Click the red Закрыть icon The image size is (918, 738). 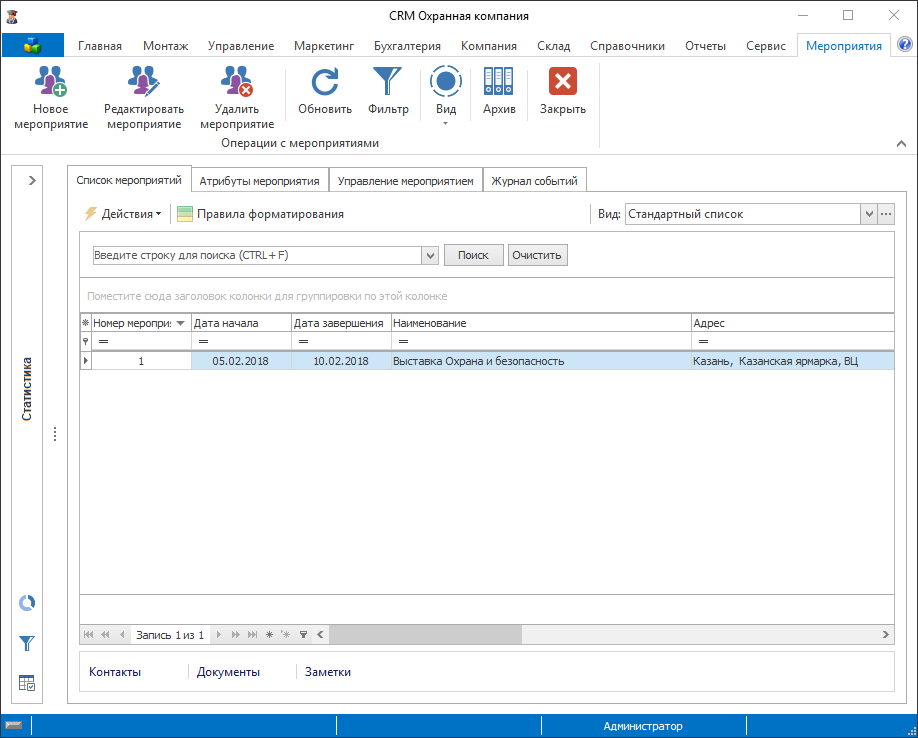click(x=563, y=82)
